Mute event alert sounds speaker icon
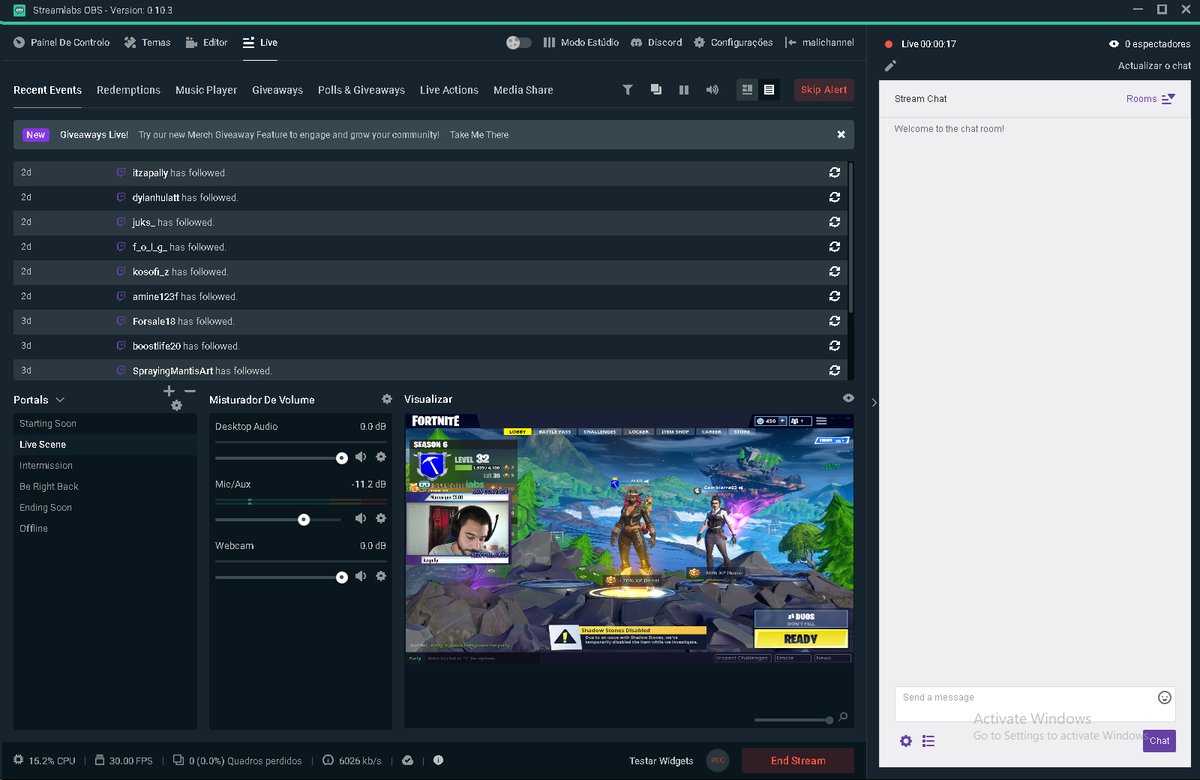Viewport: 1200px width, 780px height. (712, 90)
